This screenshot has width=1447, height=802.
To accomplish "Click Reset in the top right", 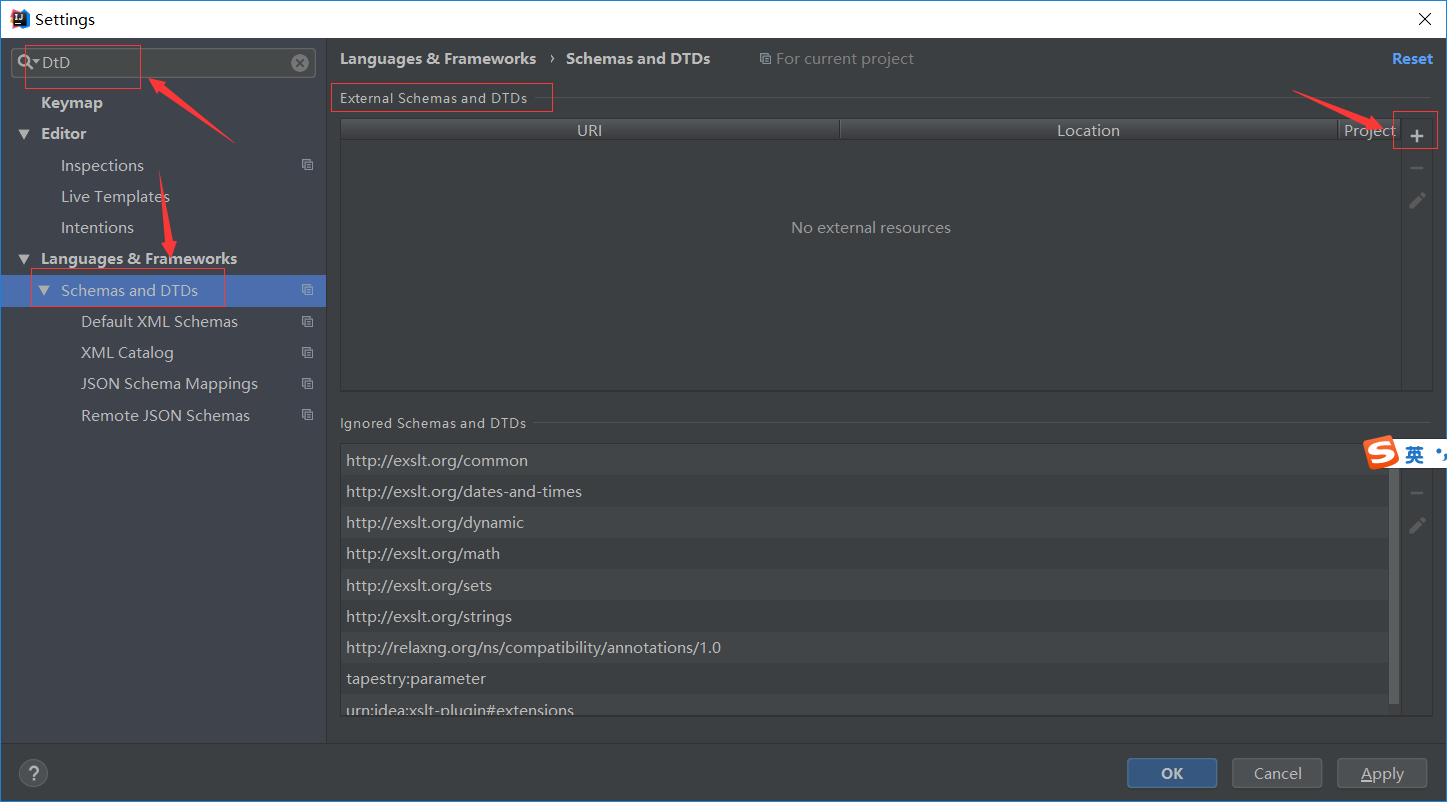I will coord(1412,58).
